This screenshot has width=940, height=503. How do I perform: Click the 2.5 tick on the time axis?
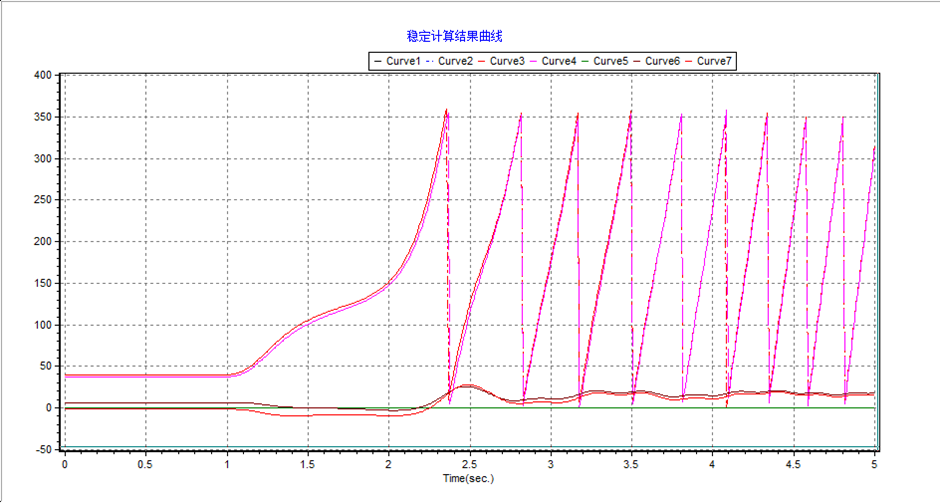pyautogui.click(x=469, y=465)
